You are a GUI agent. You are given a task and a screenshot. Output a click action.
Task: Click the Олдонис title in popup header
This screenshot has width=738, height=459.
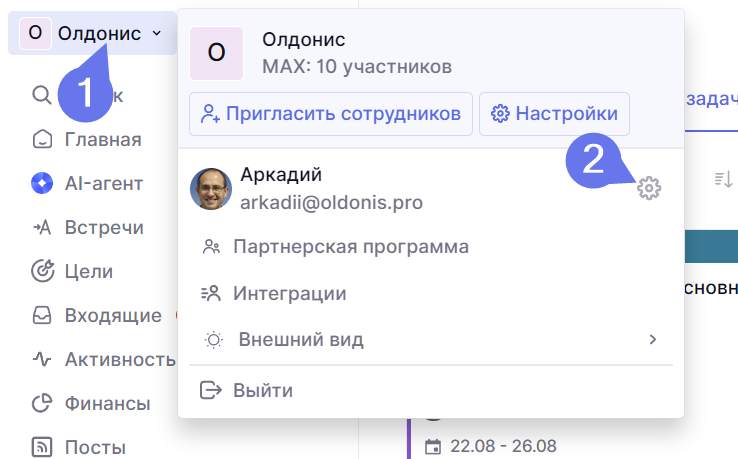tap(304, 40)
